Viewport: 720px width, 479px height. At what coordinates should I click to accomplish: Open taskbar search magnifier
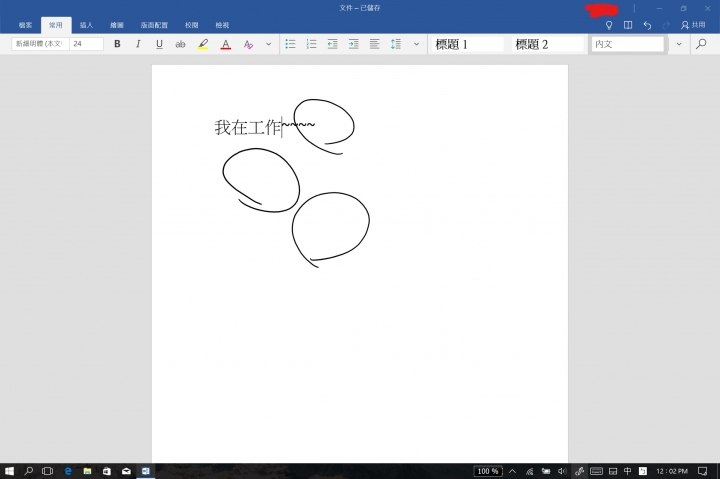click(x=28, y=471)
